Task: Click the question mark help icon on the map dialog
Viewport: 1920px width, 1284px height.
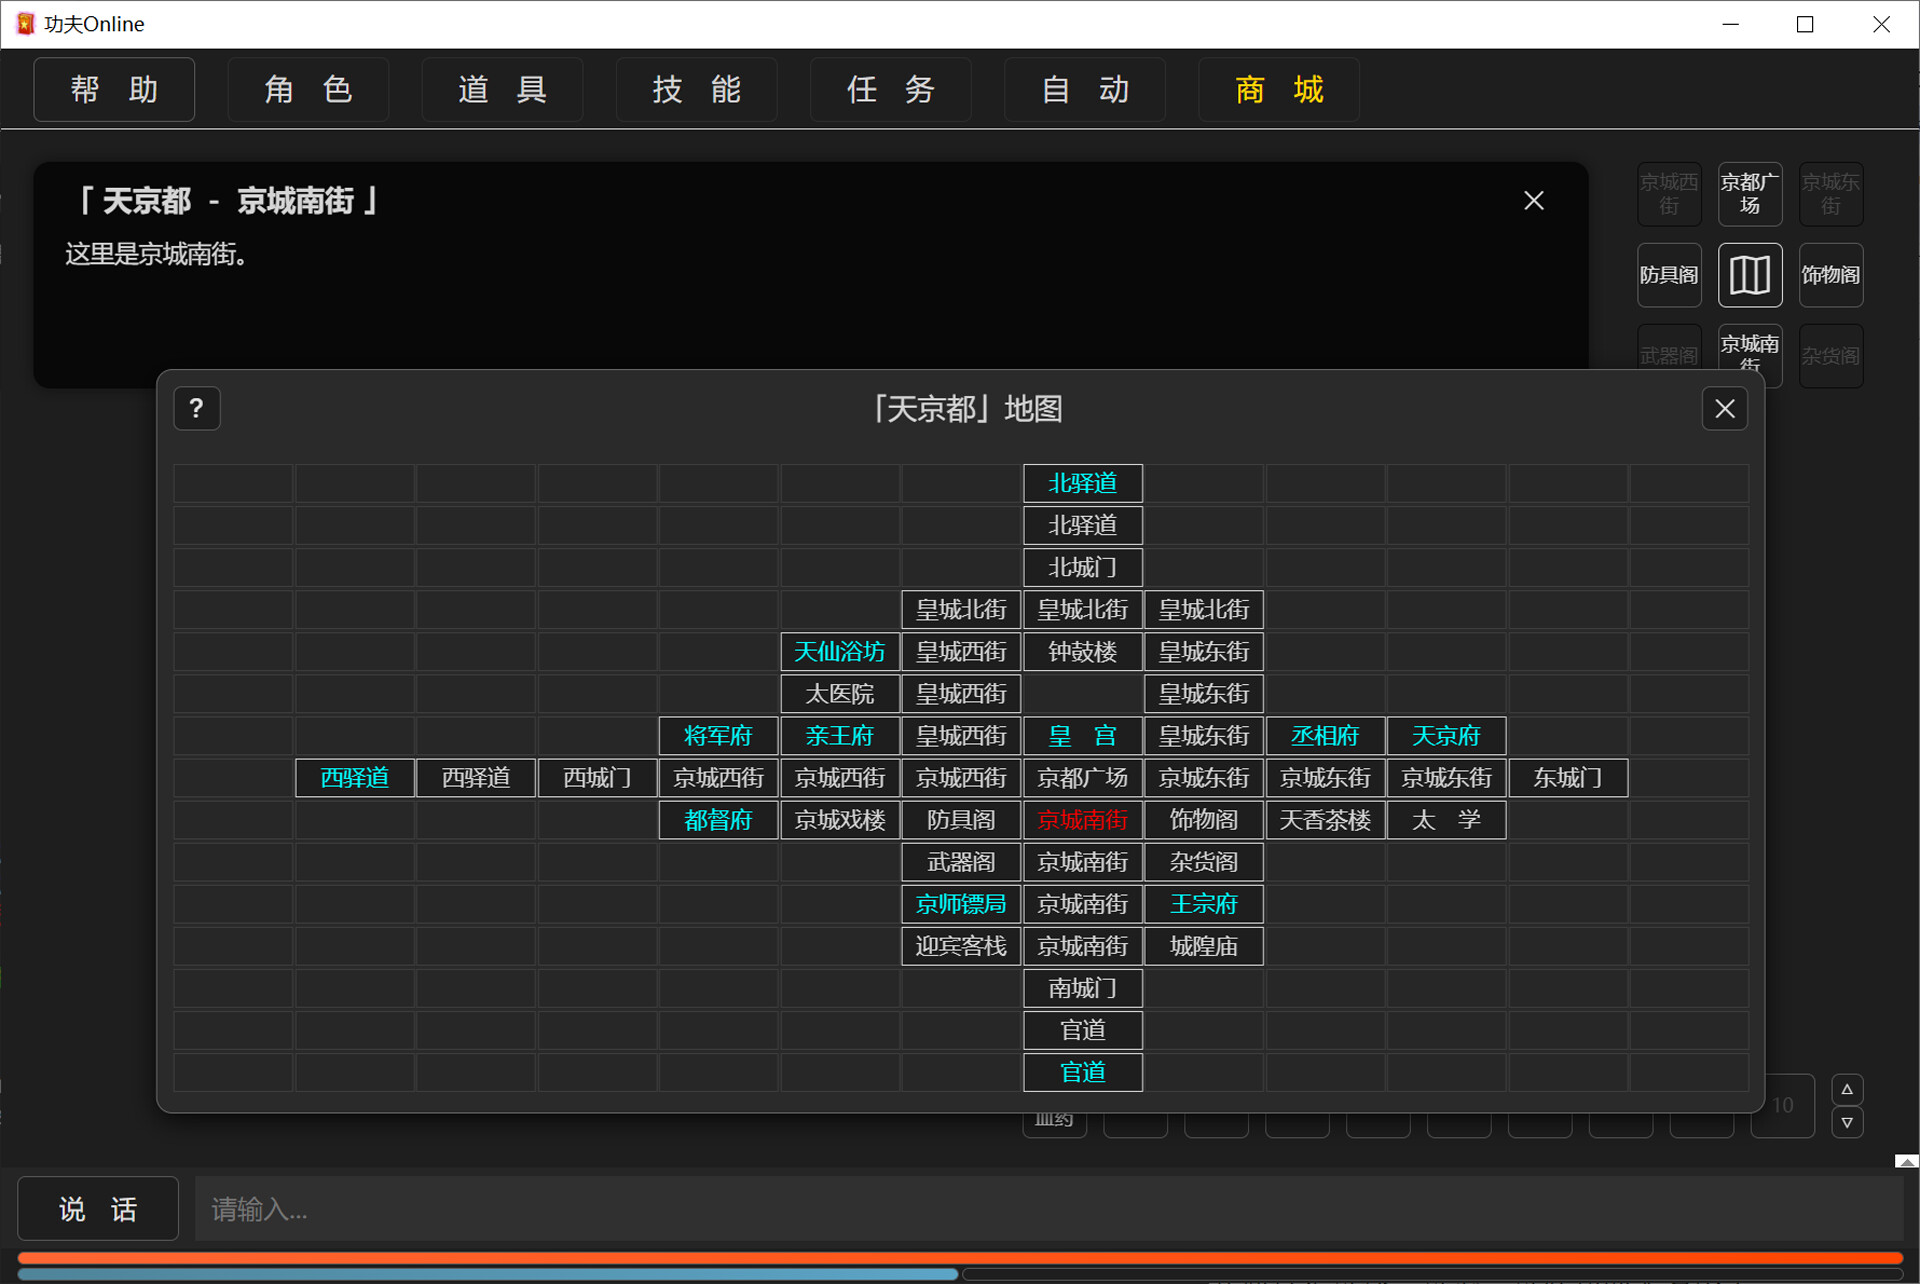Action: coord(196,408)
